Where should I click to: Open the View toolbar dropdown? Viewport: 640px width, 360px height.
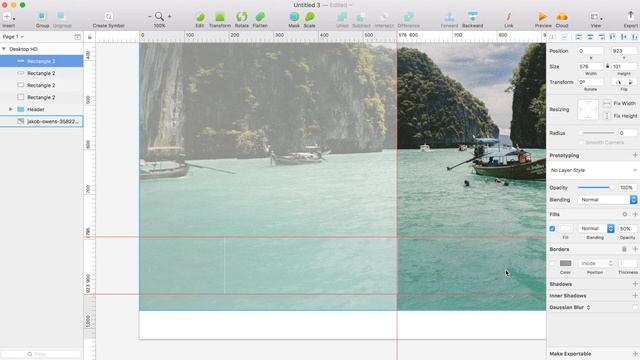coord(596,17)
